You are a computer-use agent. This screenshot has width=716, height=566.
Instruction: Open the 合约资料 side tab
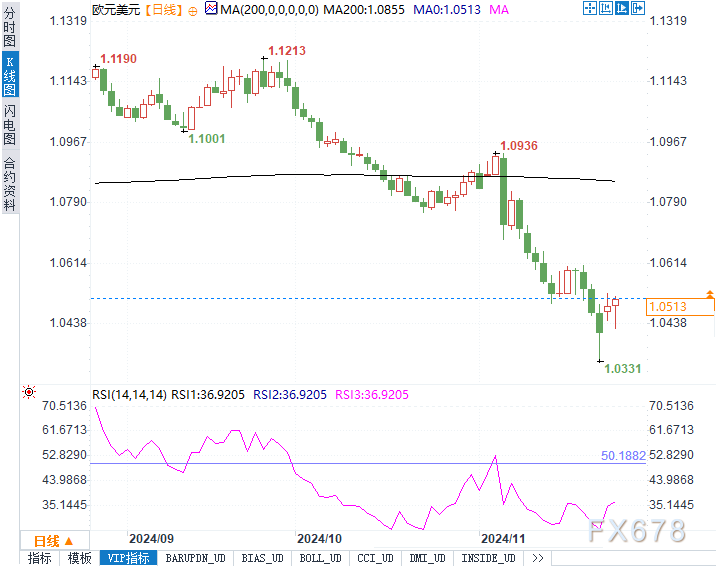10,183
